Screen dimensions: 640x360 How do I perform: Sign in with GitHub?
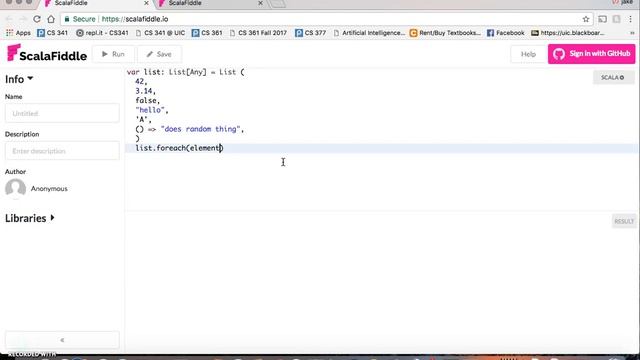tap(591, 53)
